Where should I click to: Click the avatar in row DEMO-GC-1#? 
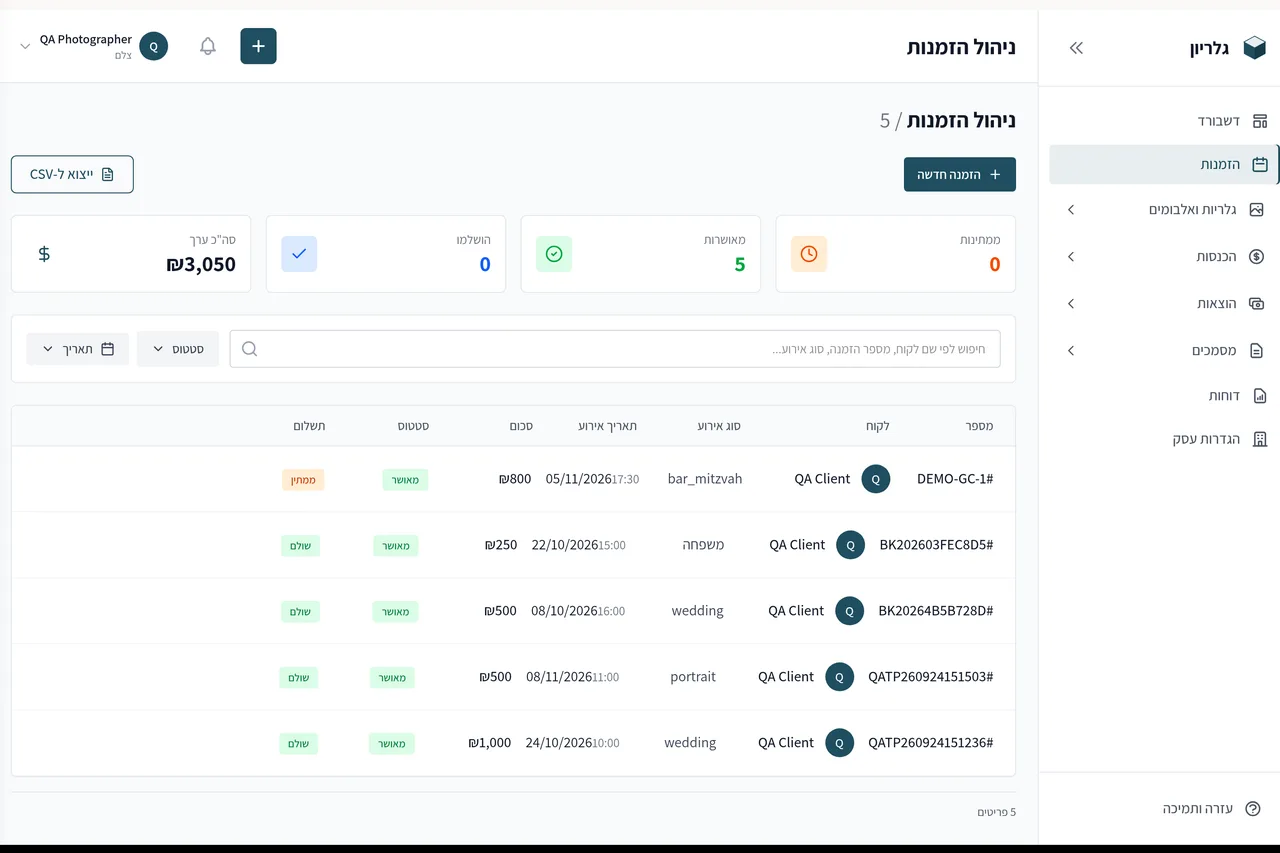coord(876,479)
